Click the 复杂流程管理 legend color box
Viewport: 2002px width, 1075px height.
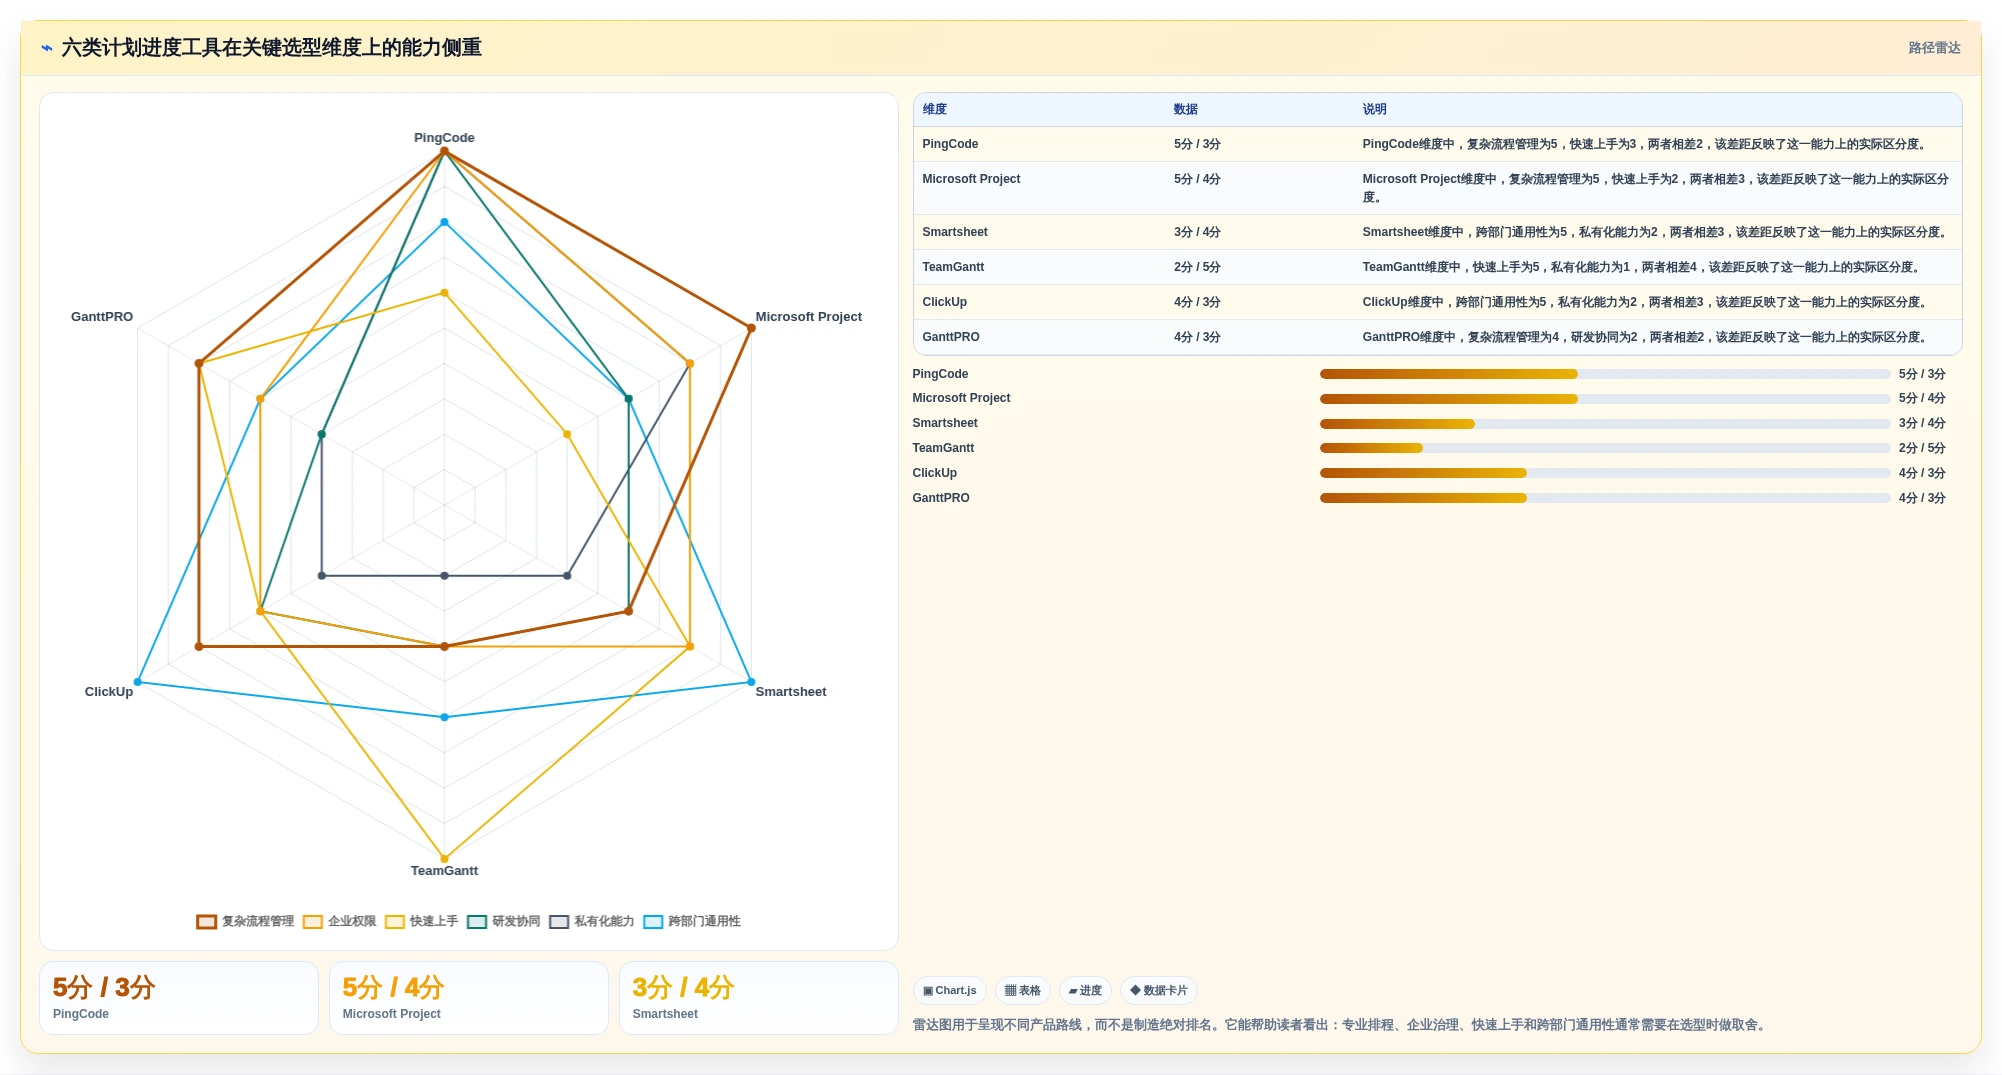click(x=206, y=922)
